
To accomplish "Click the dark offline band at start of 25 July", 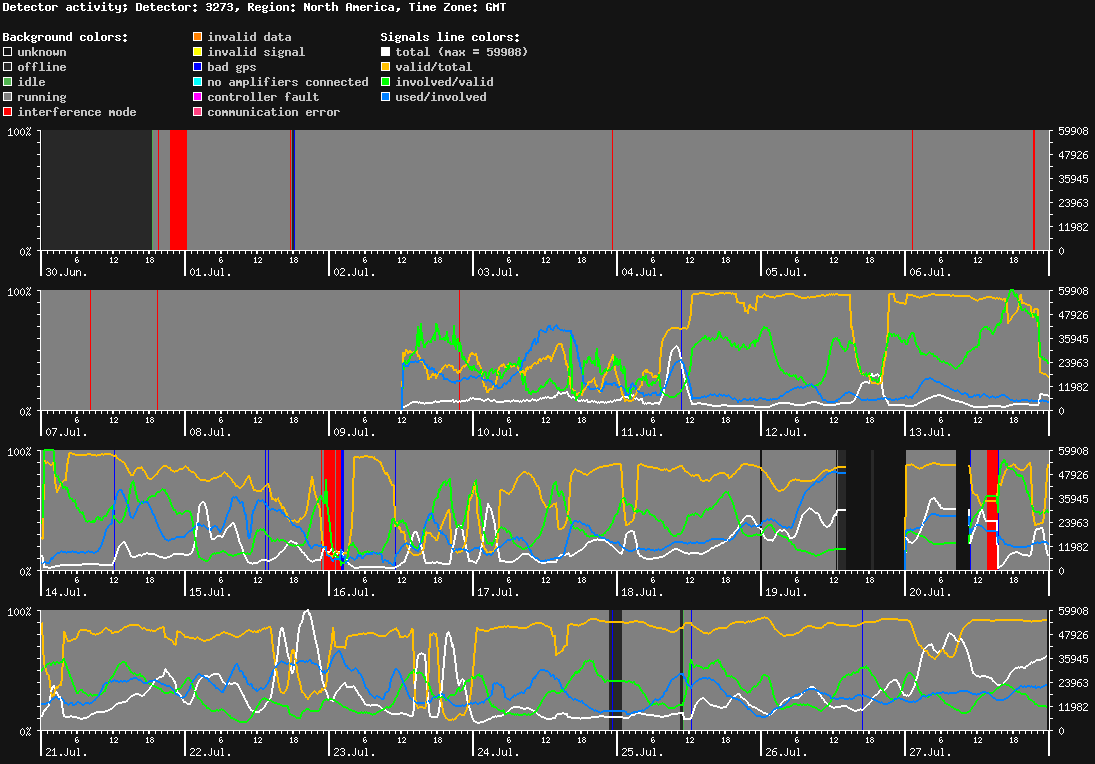I will 615,670.
